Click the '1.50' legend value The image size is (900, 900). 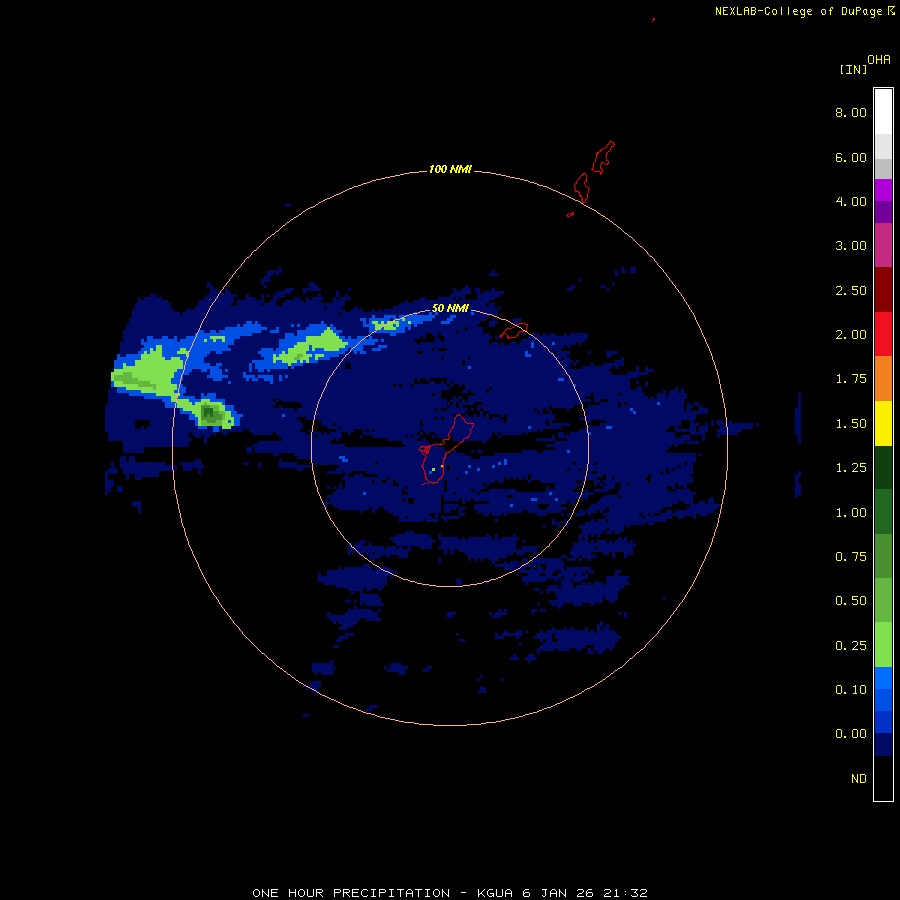[x=851, y=424]
